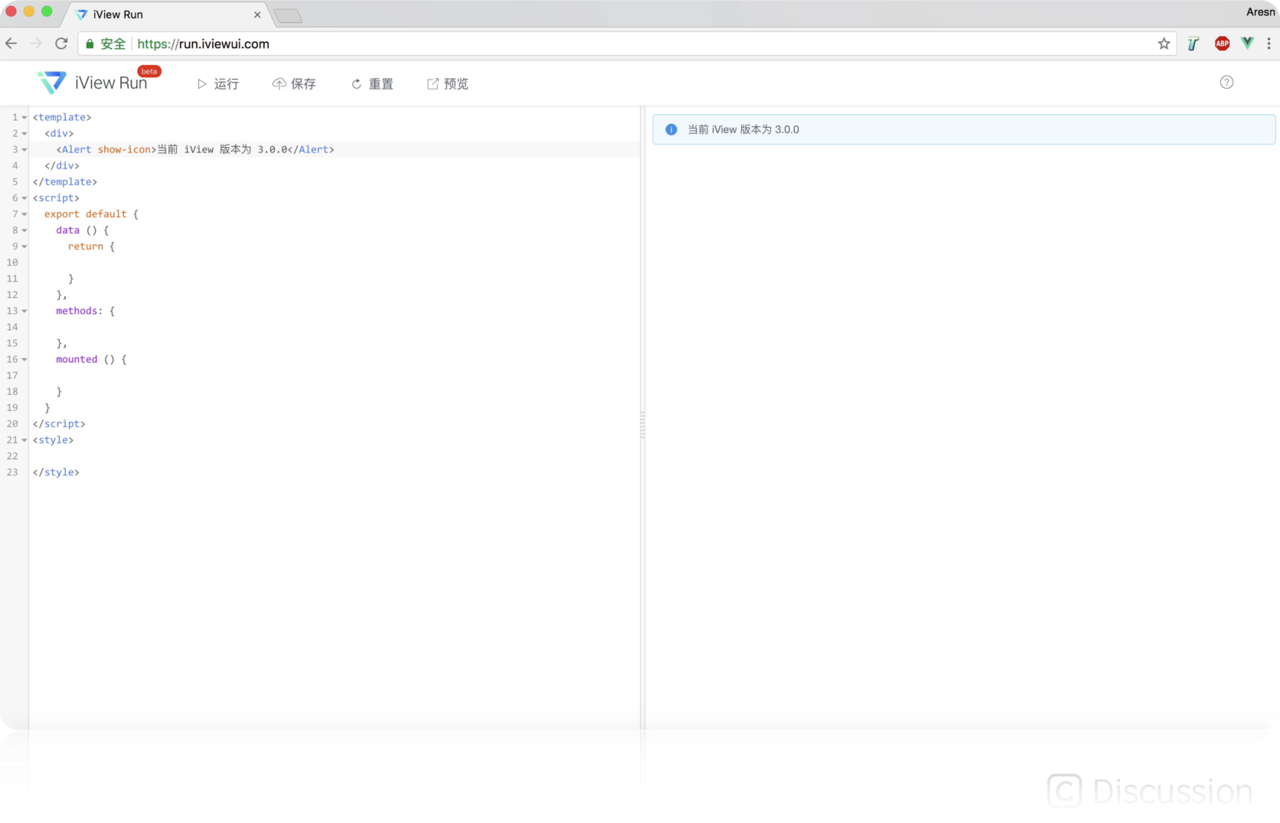Viewport: 1280px width, 823px height.
Task: Click the closing '</style>' tag line
Action: pyautogui.click(x=56, y=472)
